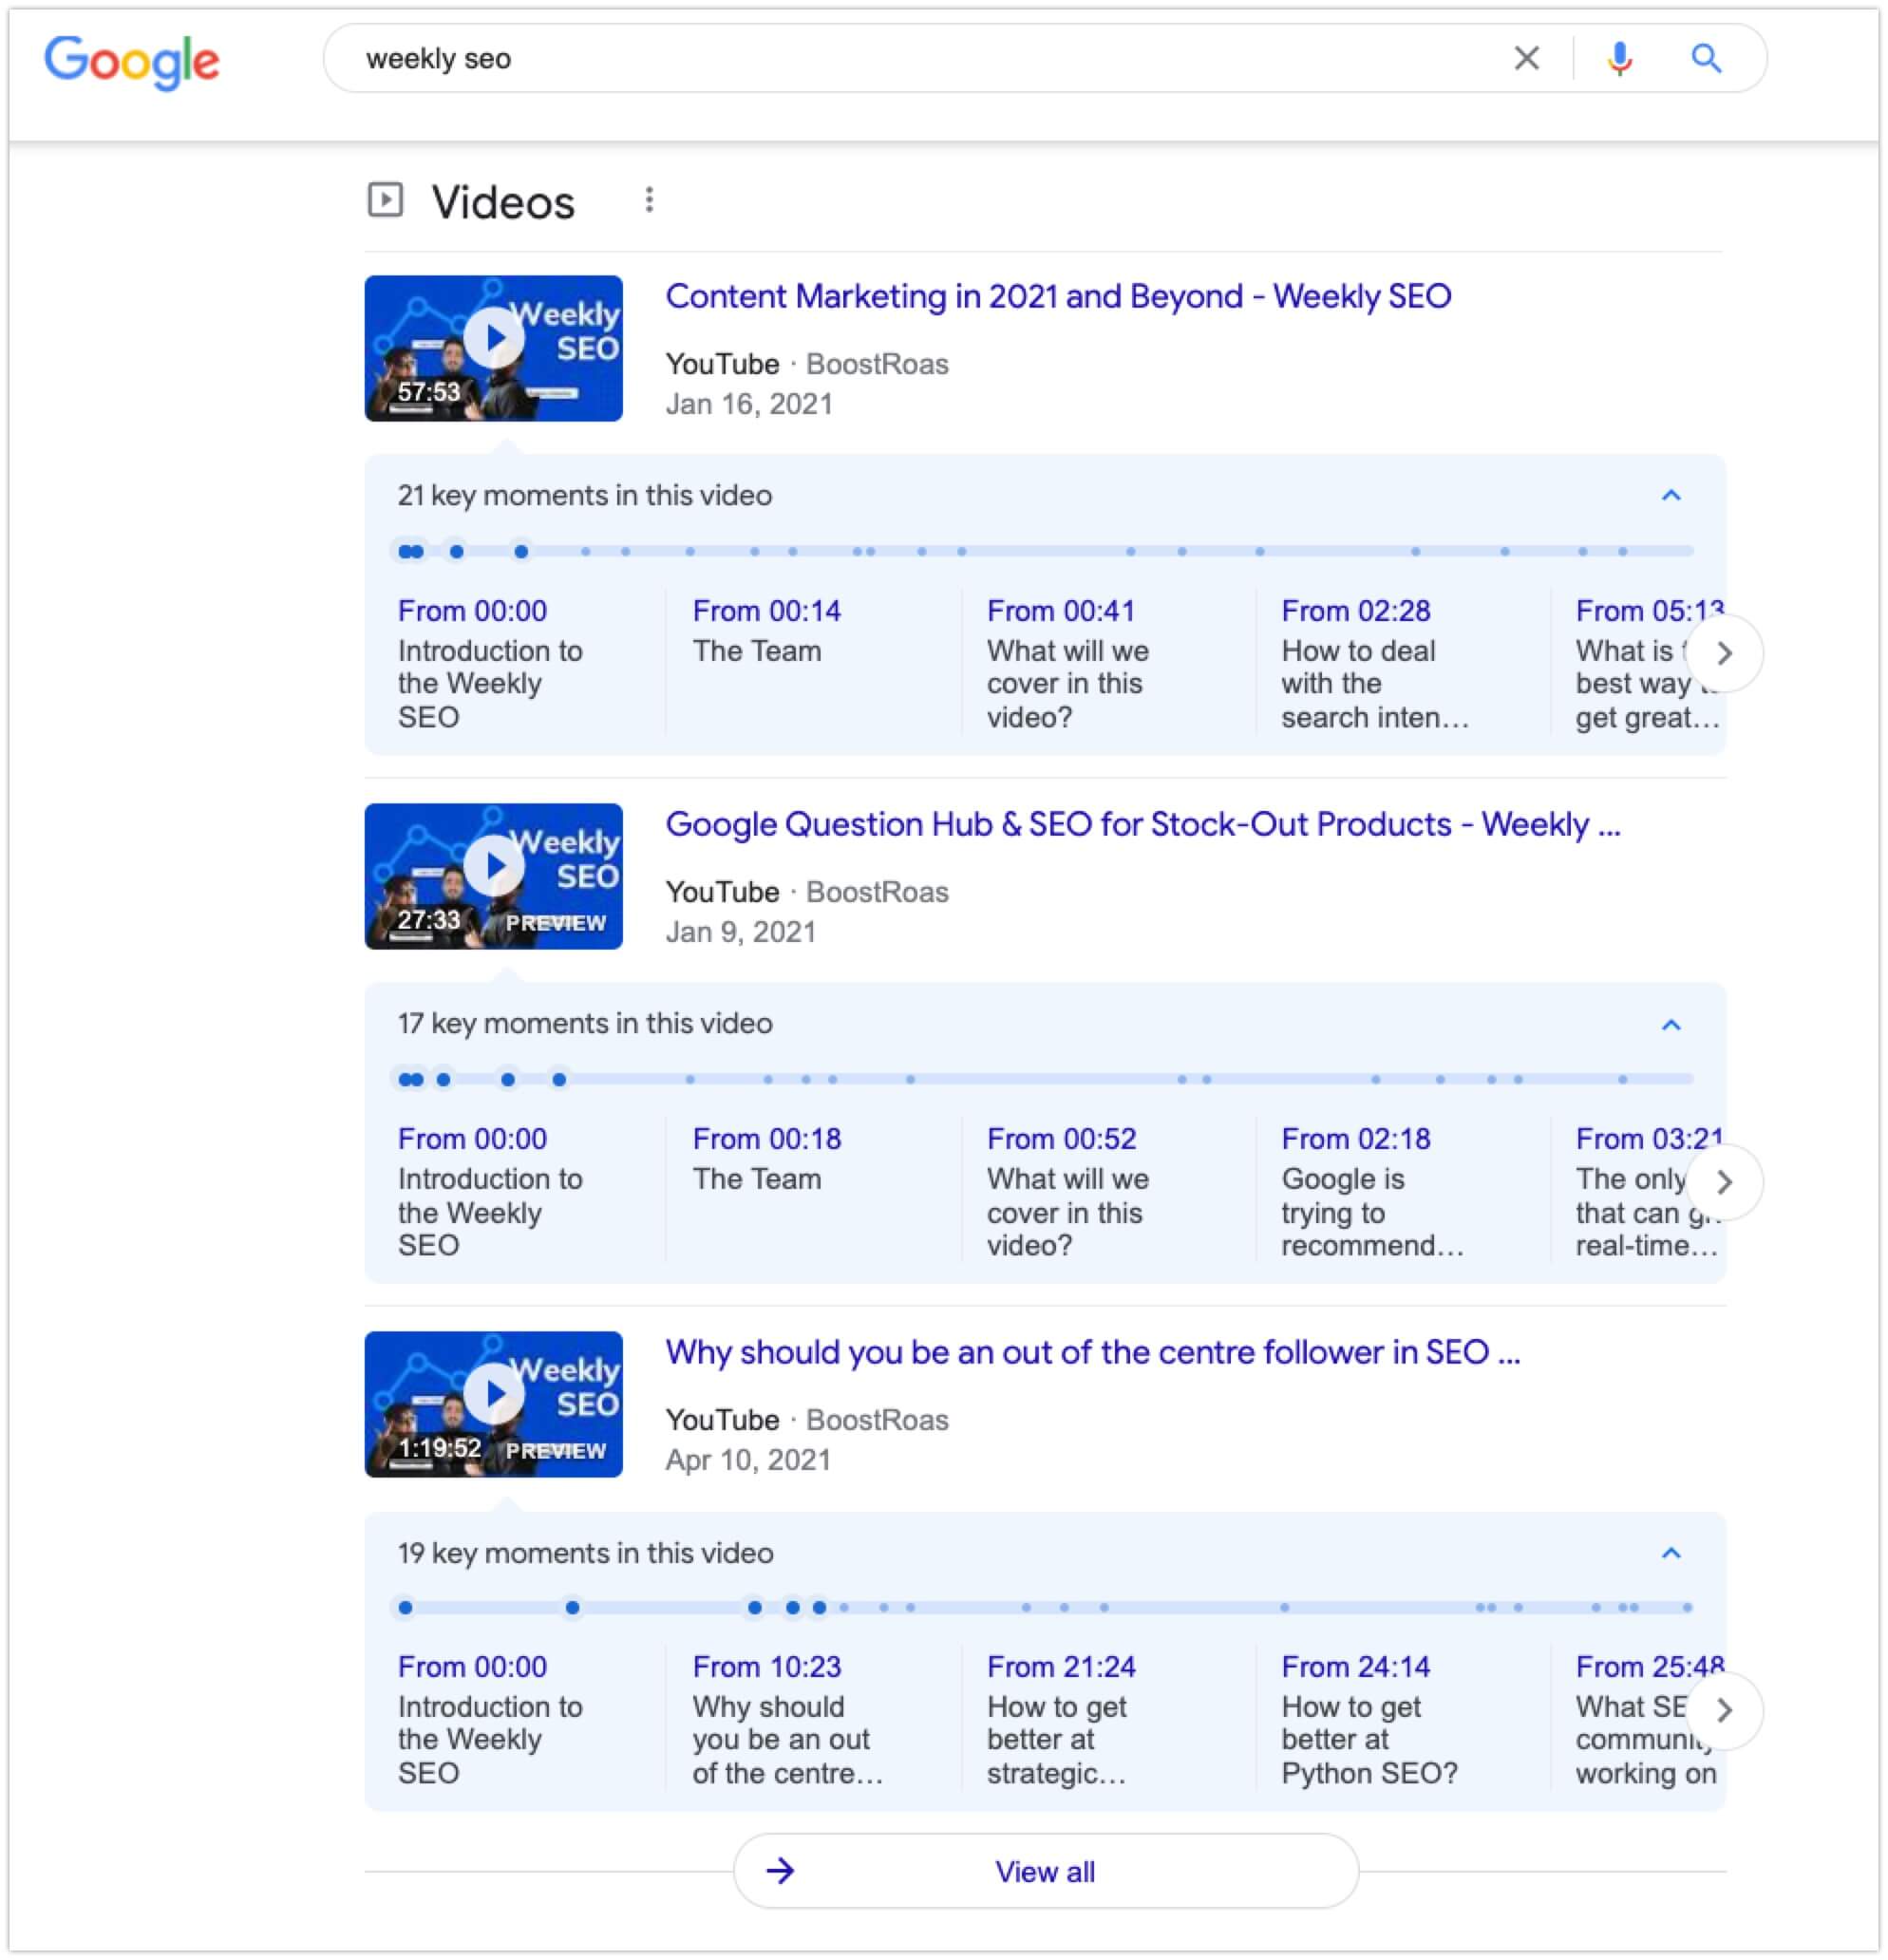Open 'Content Marketing in 2021 and Beyond' link
This screenshot has height=1960, width=1888.
click(x=1058, y=296)
